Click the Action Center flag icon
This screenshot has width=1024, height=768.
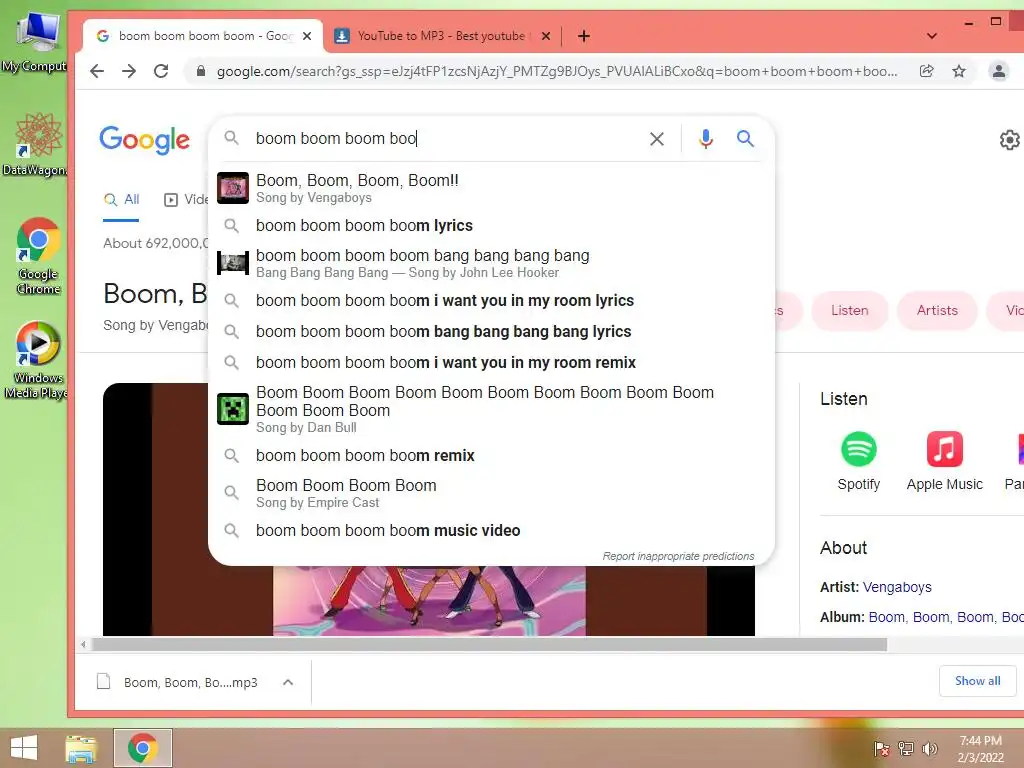[x=882, y=749]
